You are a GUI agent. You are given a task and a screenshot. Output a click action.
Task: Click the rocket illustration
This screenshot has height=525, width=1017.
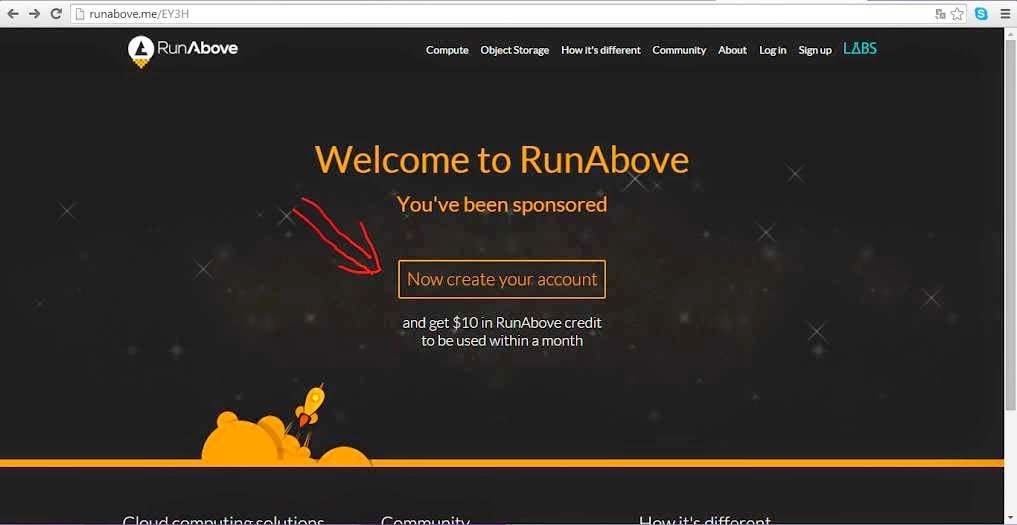(x=310, y=406)
